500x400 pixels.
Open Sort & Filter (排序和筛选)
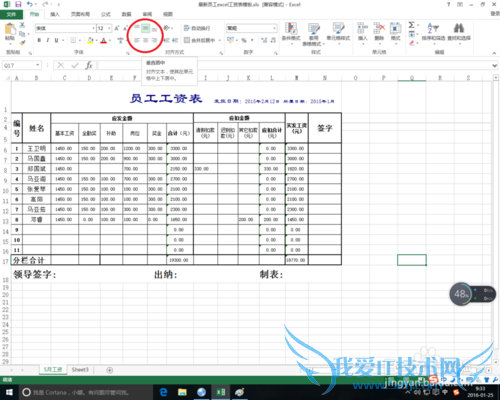433,32
